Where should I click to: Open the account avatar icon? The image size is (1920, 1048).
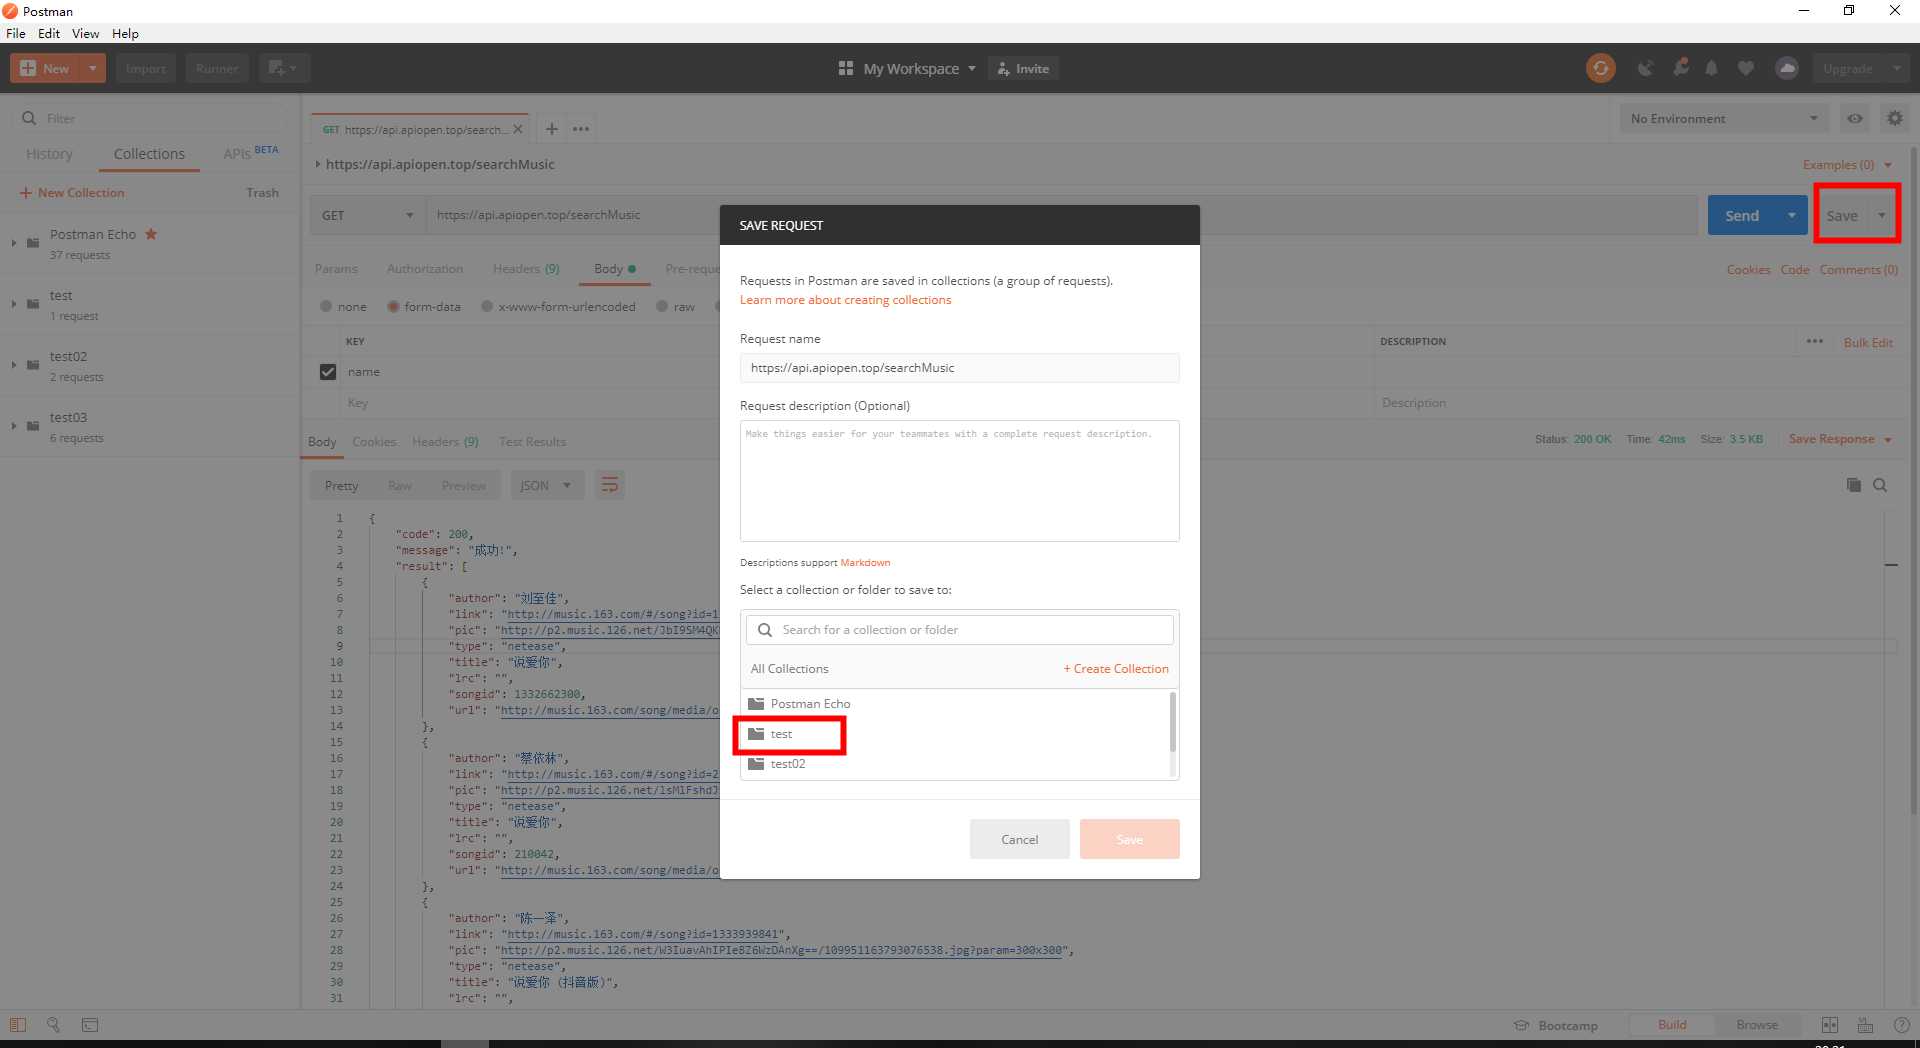click(x=1787, y=68)
